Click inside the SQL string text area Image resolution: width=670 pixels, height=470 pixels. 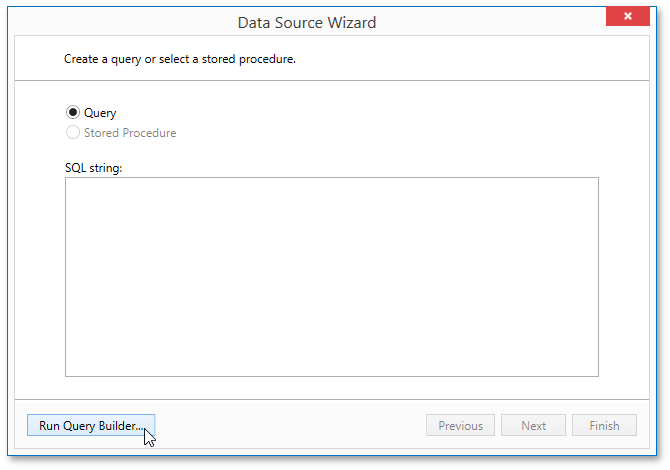click(x=331, y=276)
